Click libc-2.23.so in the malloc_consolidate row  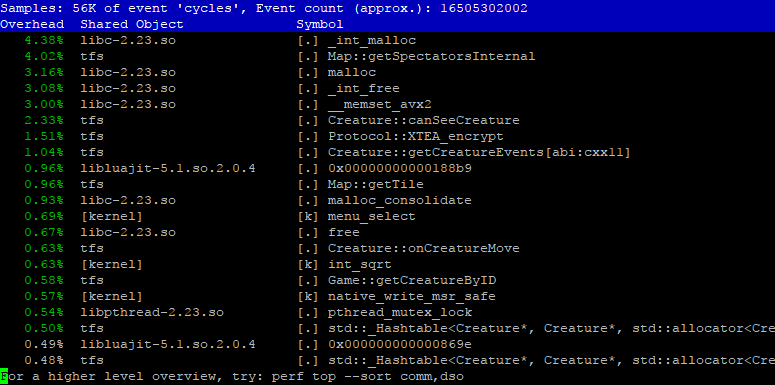coord(128,201)
